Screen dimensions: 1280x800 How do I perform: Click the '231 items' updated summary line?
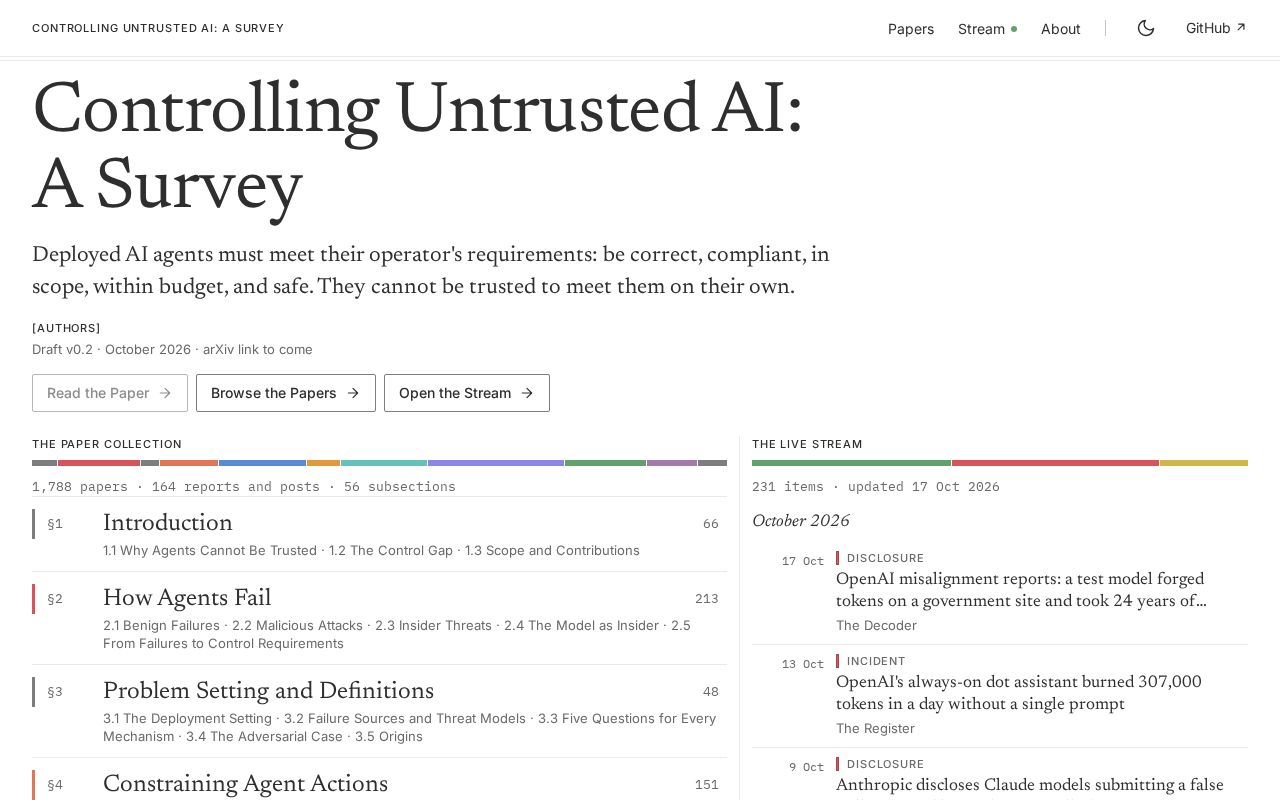pyautogui.click(x=876, y=487)
